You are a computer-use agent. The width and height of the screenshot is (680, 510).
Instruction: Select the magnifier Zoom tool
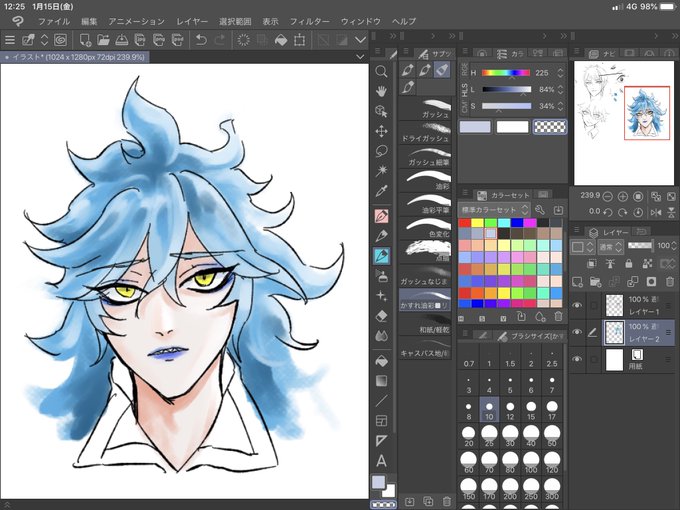[381, 71]
